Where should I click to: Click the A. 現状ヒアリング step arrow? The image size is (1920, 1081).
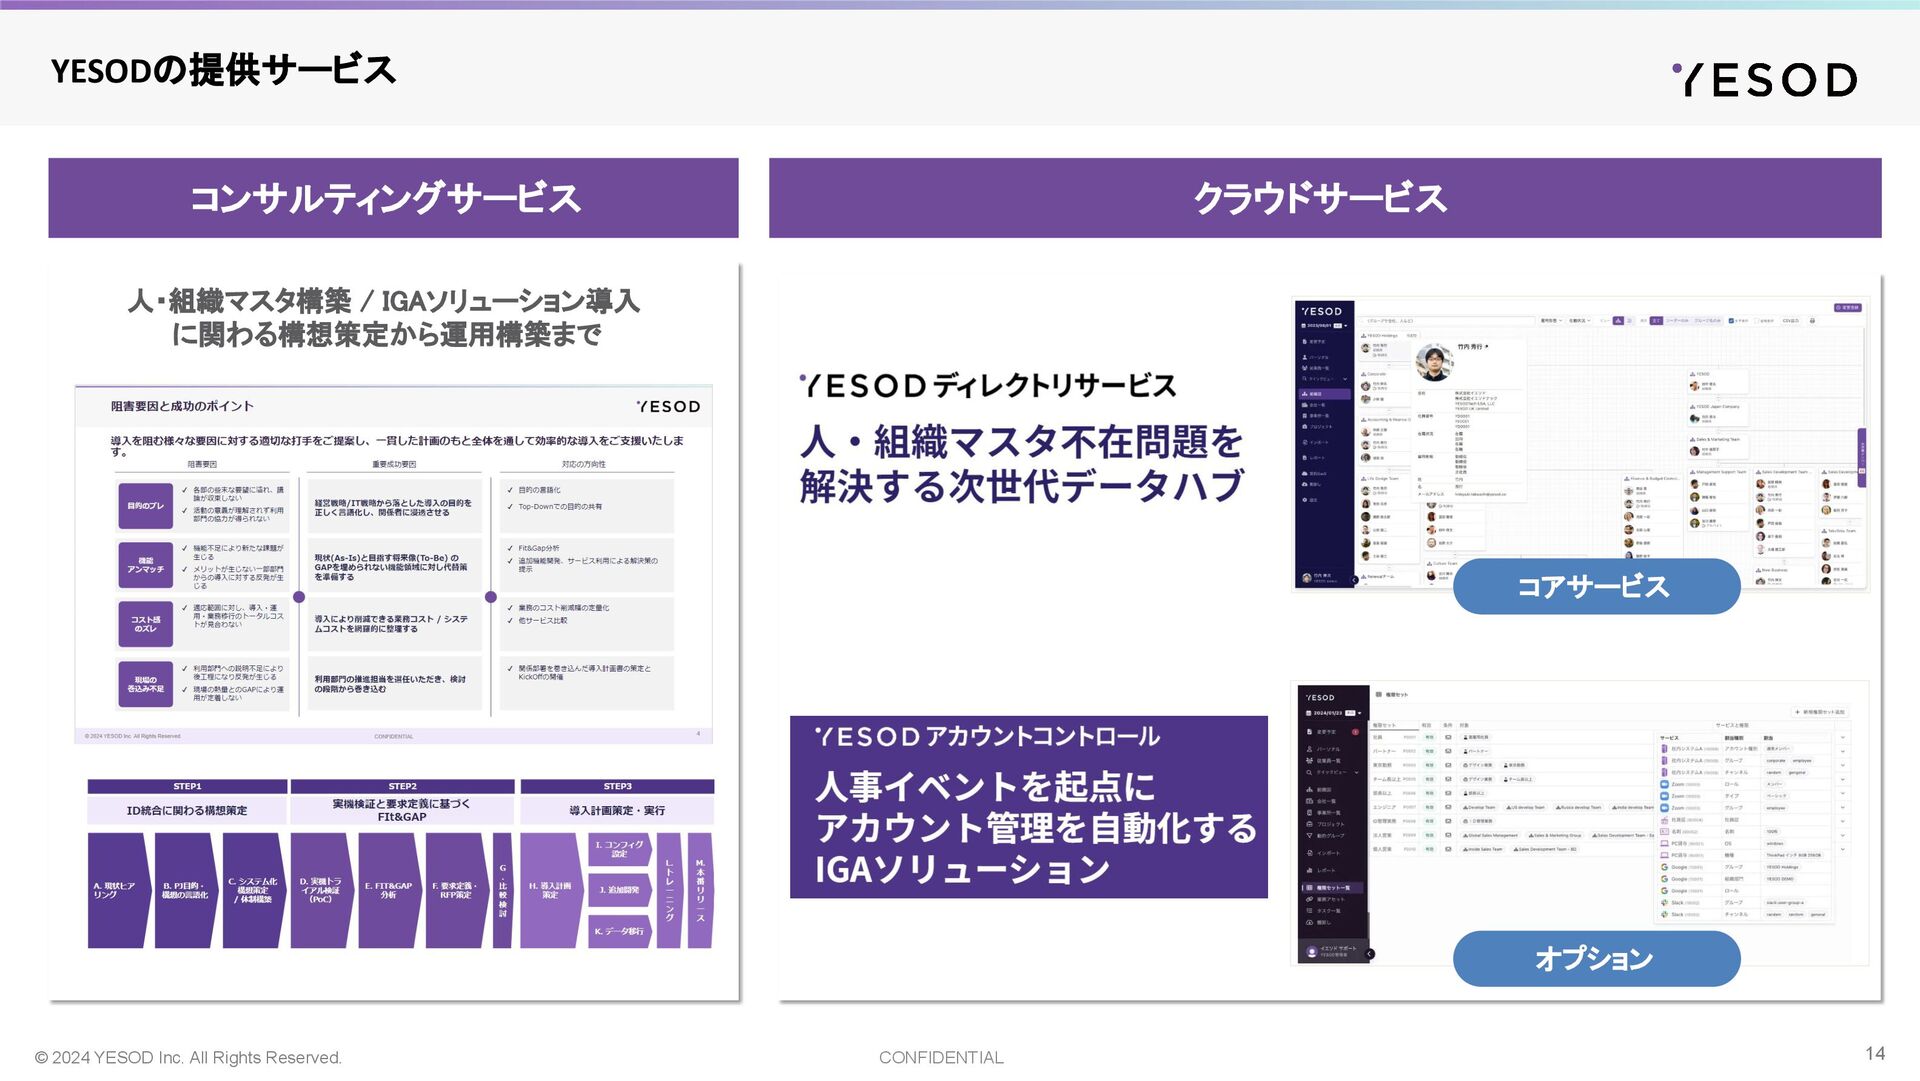tap(117, 890)
